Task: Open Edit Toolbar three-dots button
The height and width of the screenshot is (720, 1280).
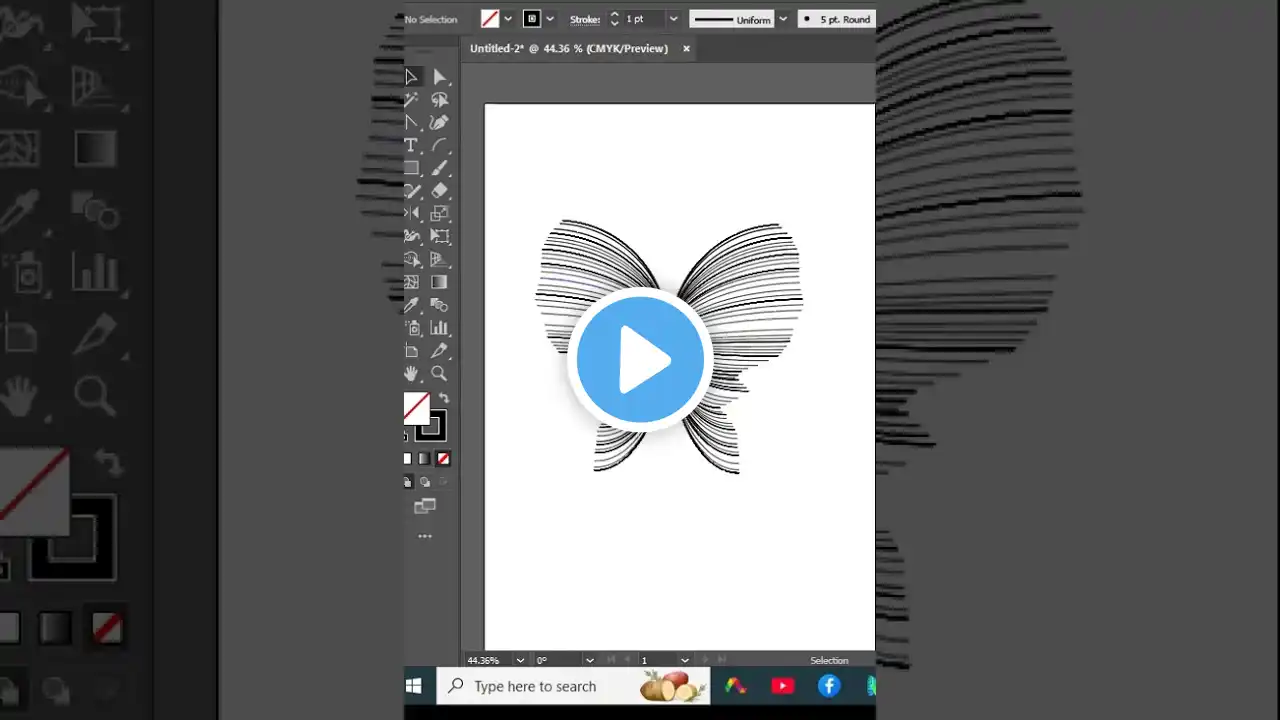Action: pos(425,536)
